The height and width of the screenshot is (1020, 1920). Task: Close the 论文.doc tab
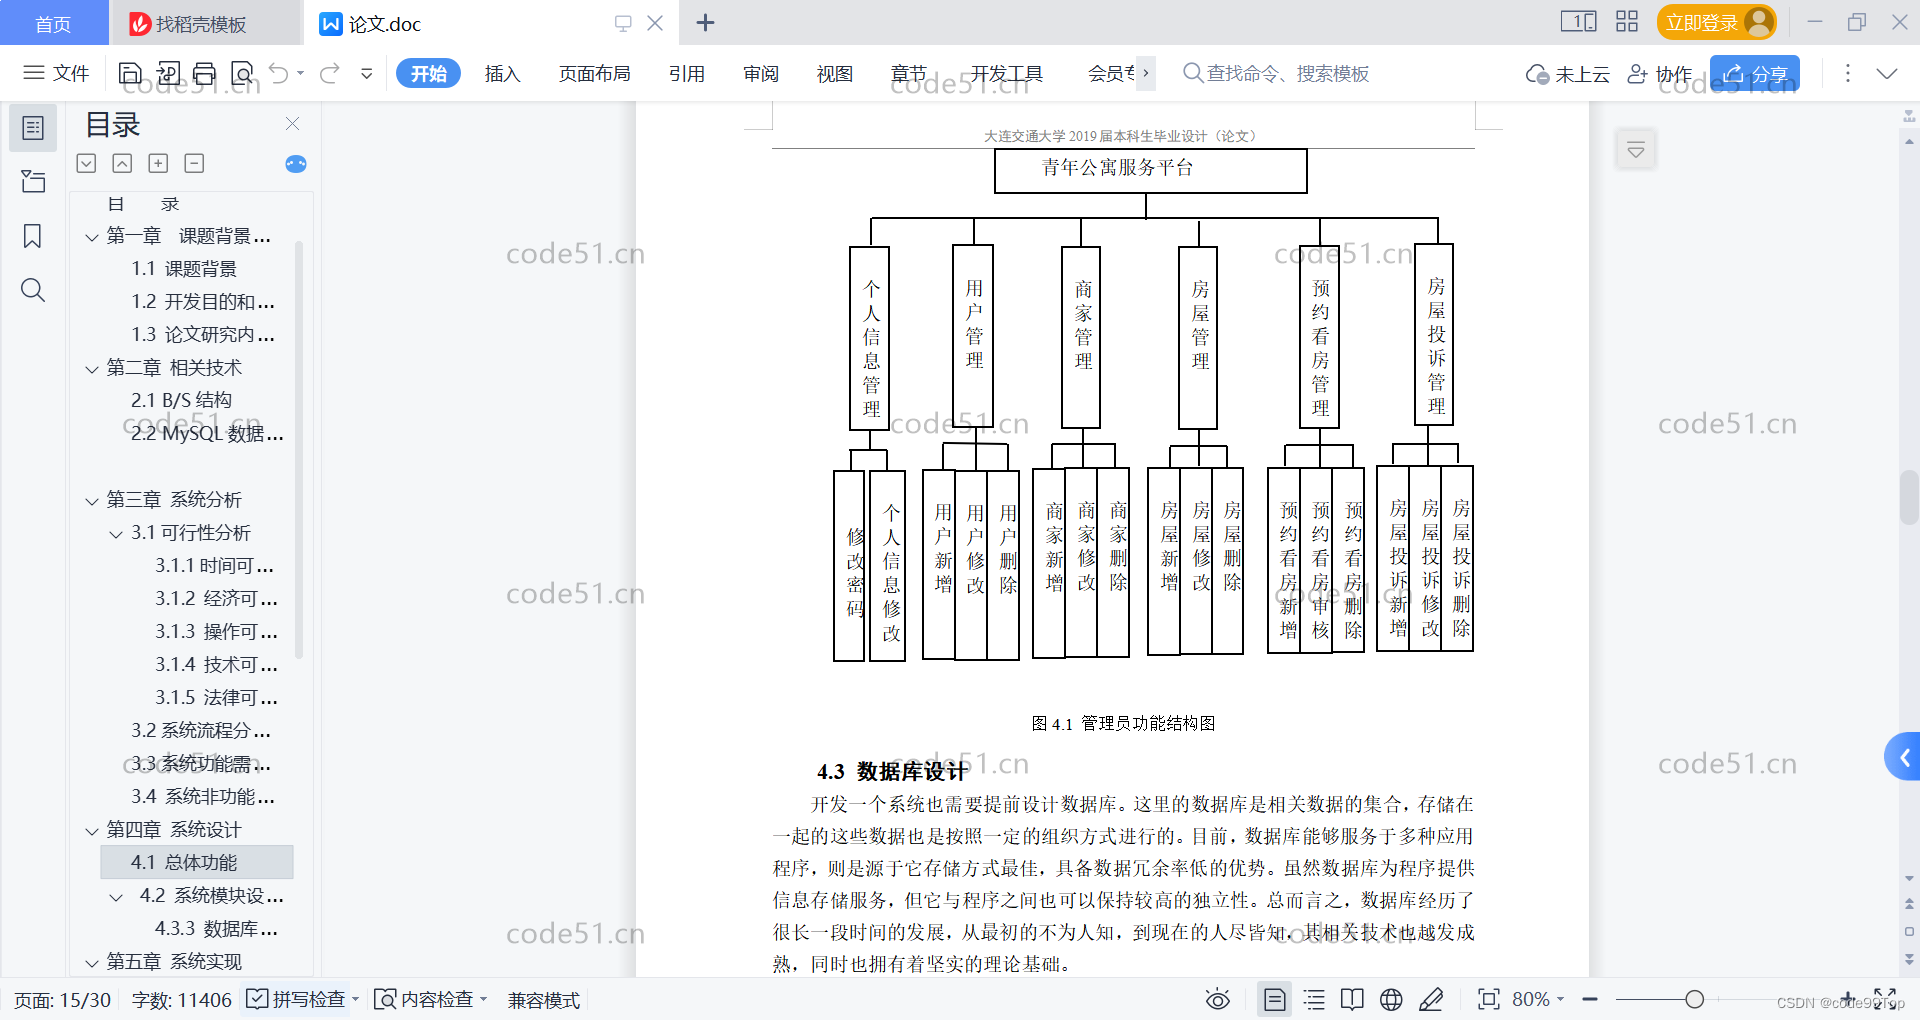coord(655,23)
